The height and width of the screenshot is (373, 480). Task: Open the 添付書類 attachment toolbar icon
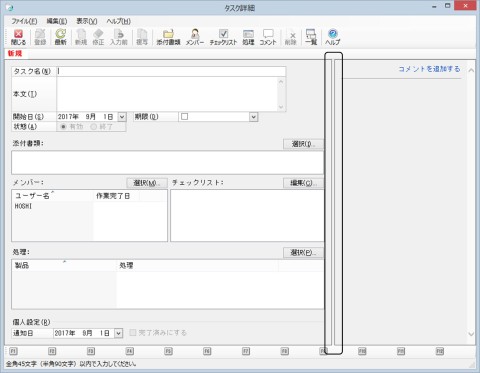pos(168,37)
